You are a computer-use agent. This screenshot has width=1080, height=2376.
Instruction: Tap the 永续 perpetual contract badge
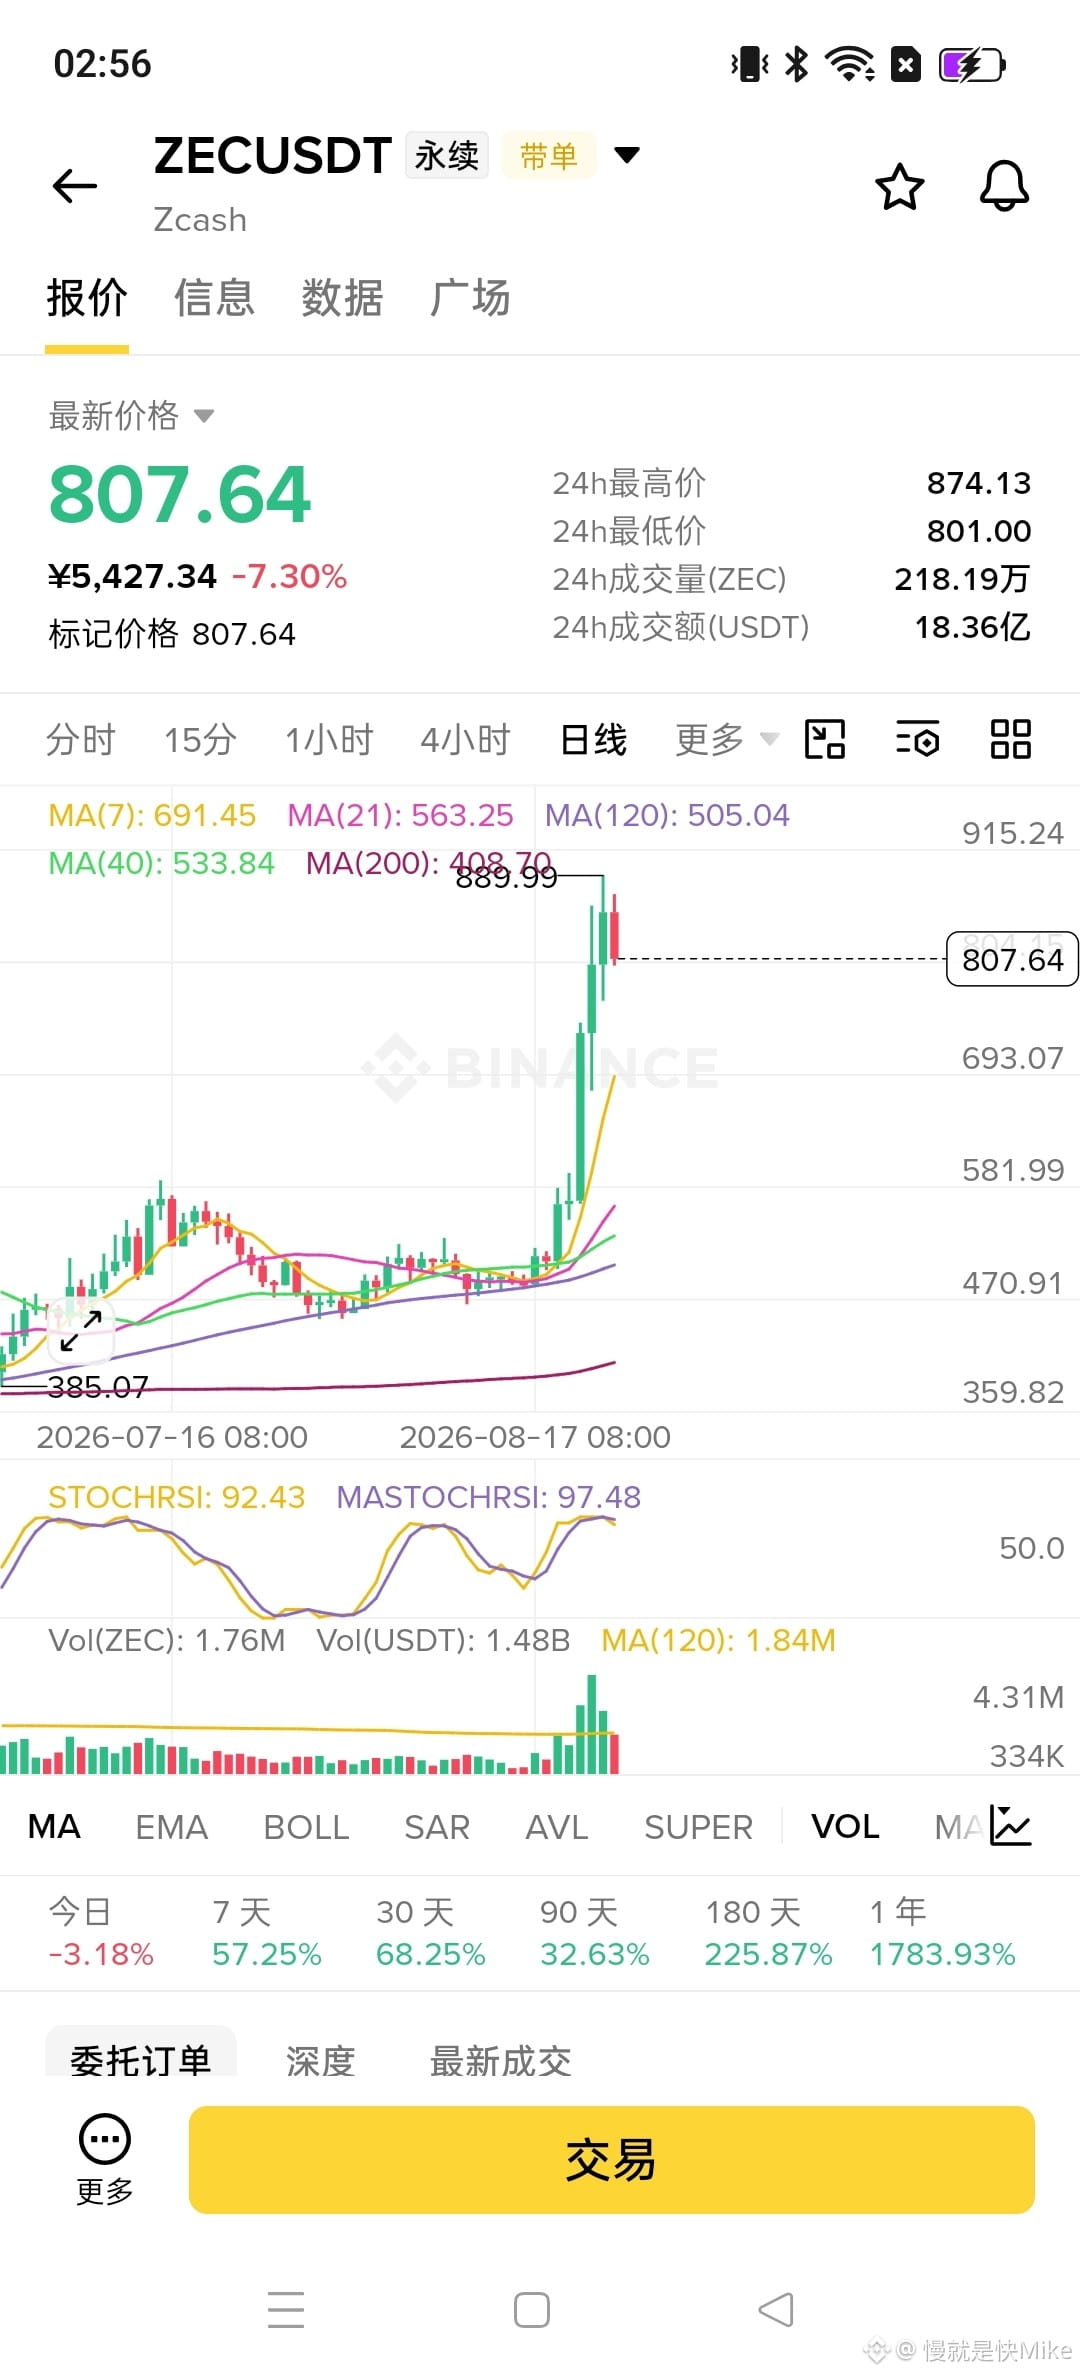pyautogui.click(x=447, y=156)
